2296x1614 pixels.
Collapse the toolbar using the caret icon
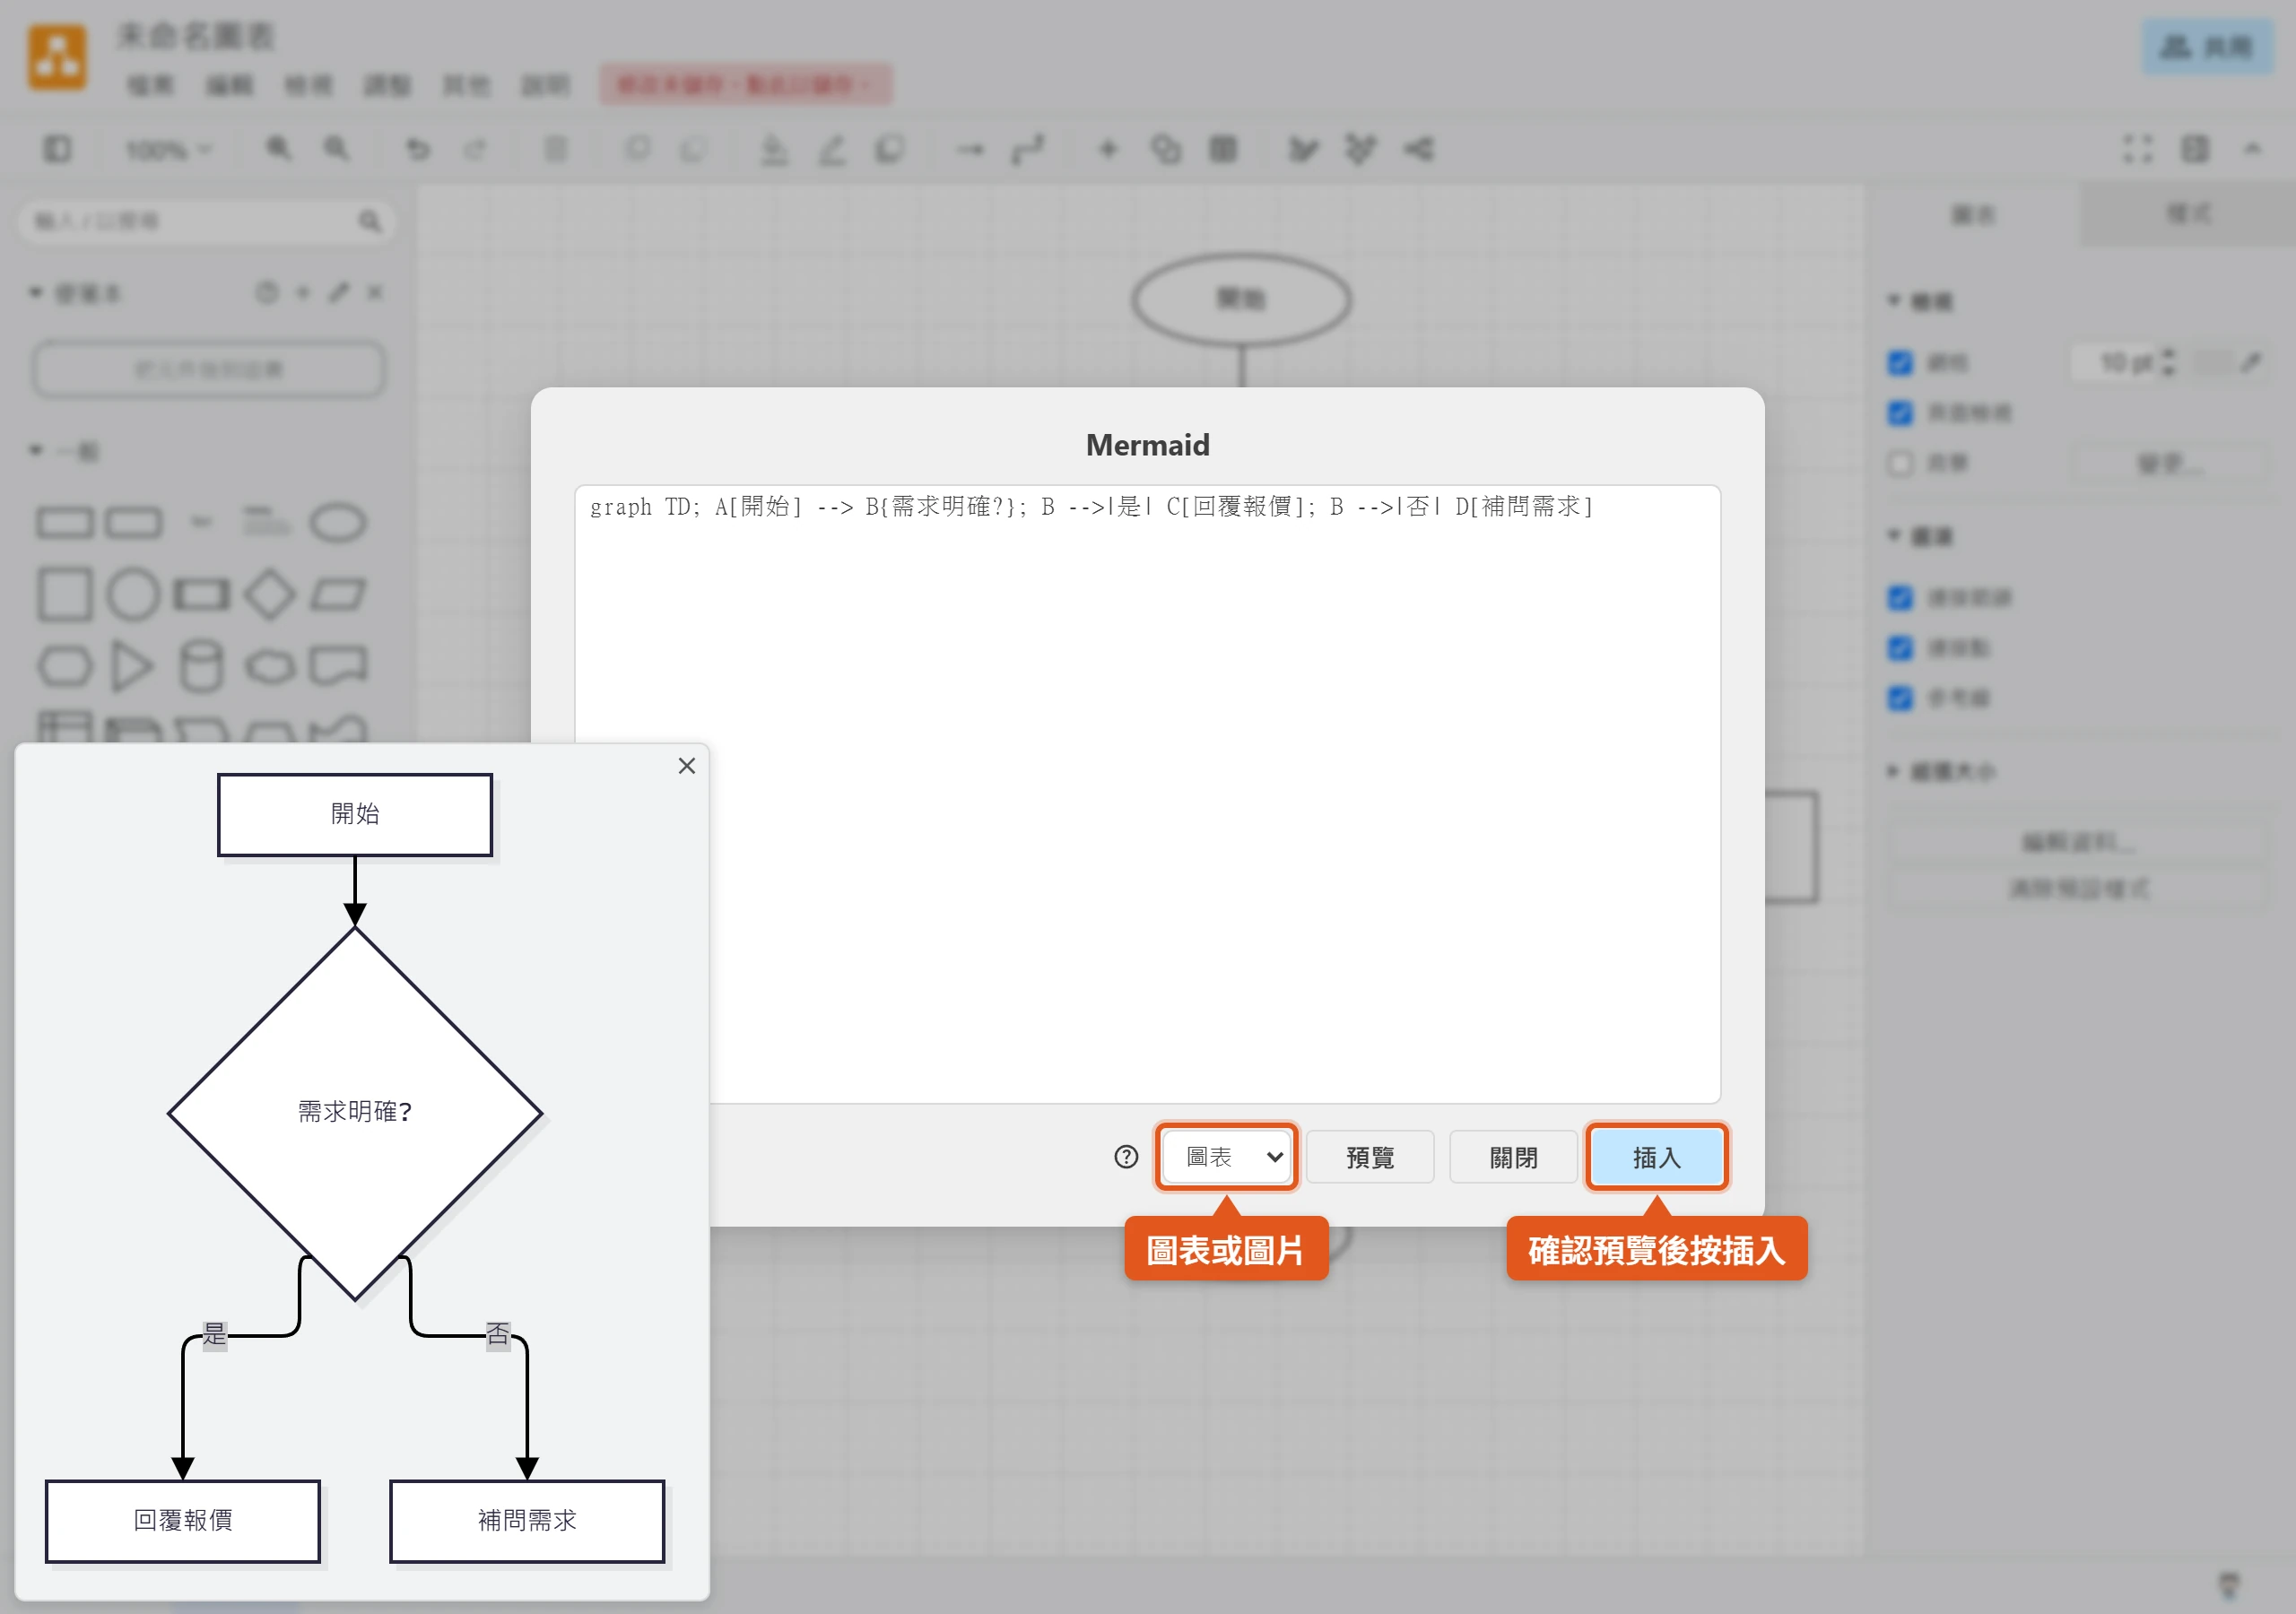(x=2252, y=149)
